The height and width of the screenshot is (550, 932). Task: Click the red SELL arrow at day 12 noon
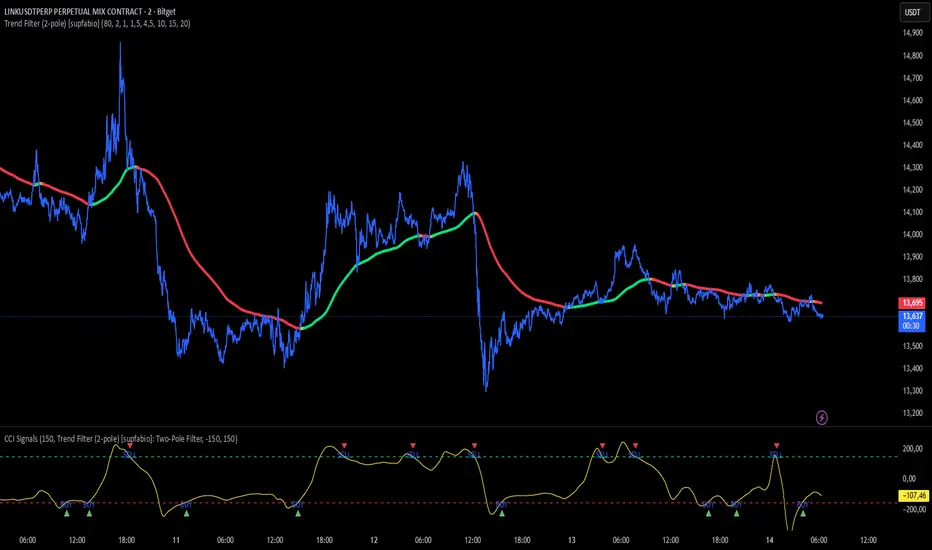(x=474, y=445)
